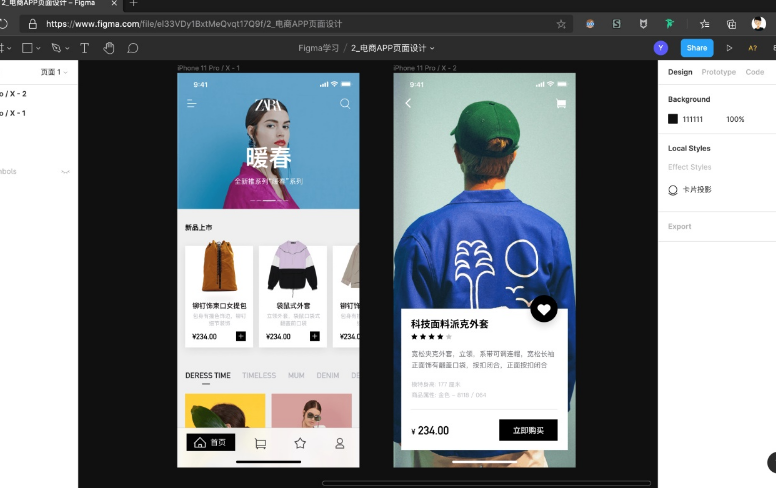Click the lock icon in address bar
Image resolution: width=776 pixels, height=488 pixels.
click(x=33, y=24)
